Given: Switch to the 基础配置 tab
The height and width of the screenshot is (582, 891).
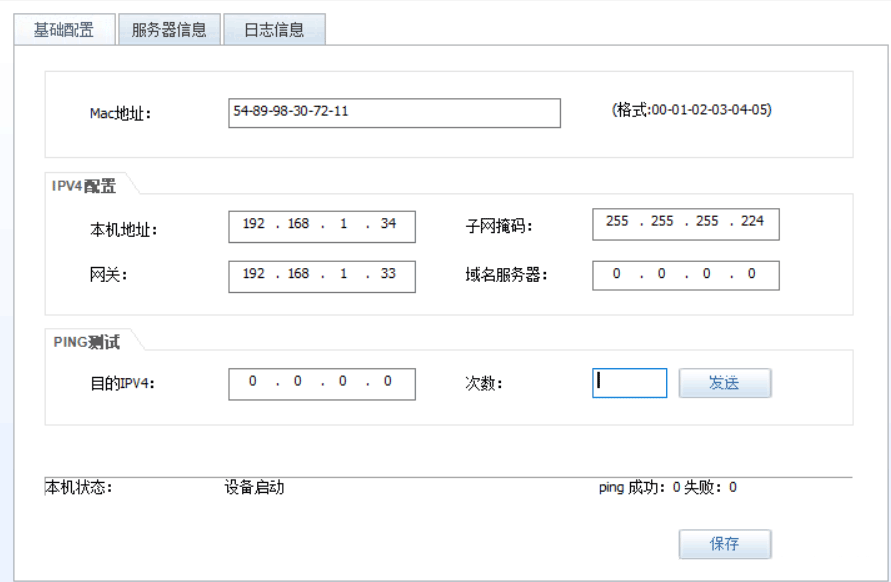Looking at the screenshot, I should coord(64,30).
